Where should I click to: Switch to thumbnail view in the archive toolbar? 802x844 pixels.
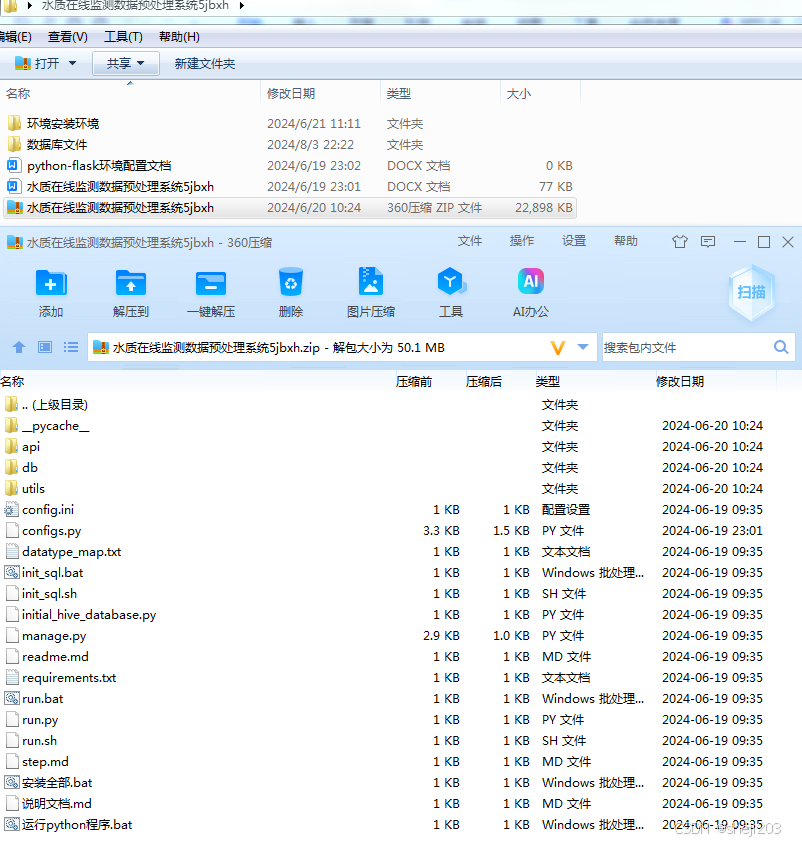43,347
